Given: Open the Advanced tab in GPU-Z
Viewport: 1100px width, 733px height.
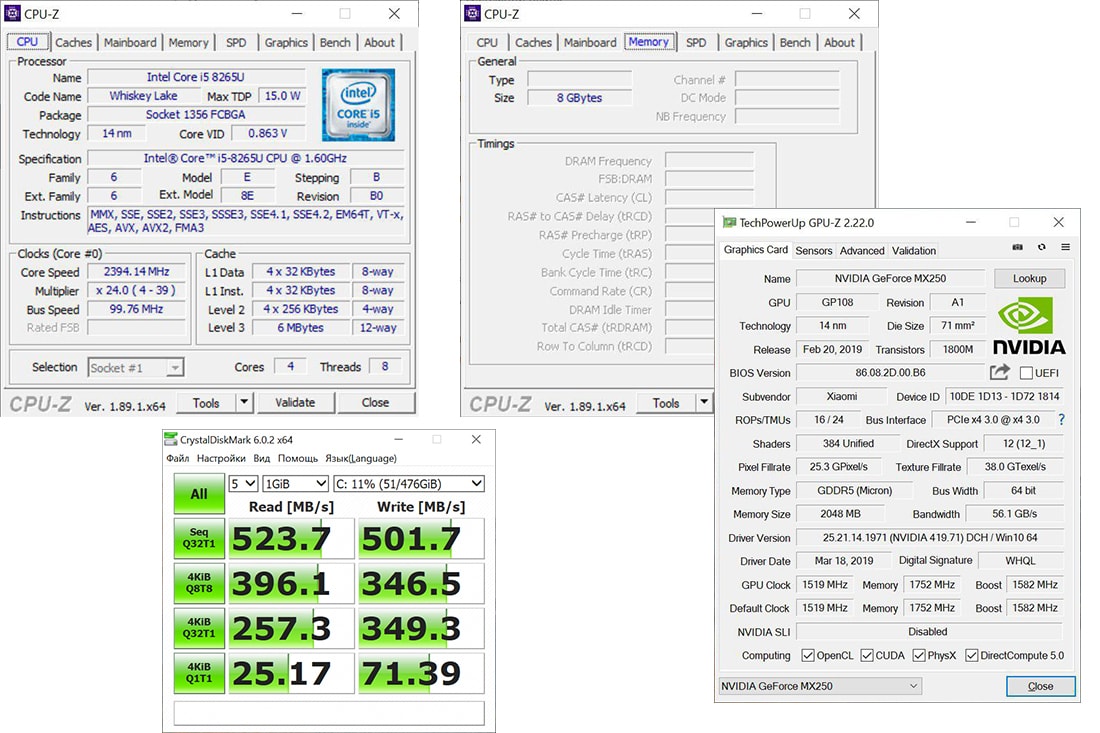Looking at the screenshot, I should tap(862, 250).
